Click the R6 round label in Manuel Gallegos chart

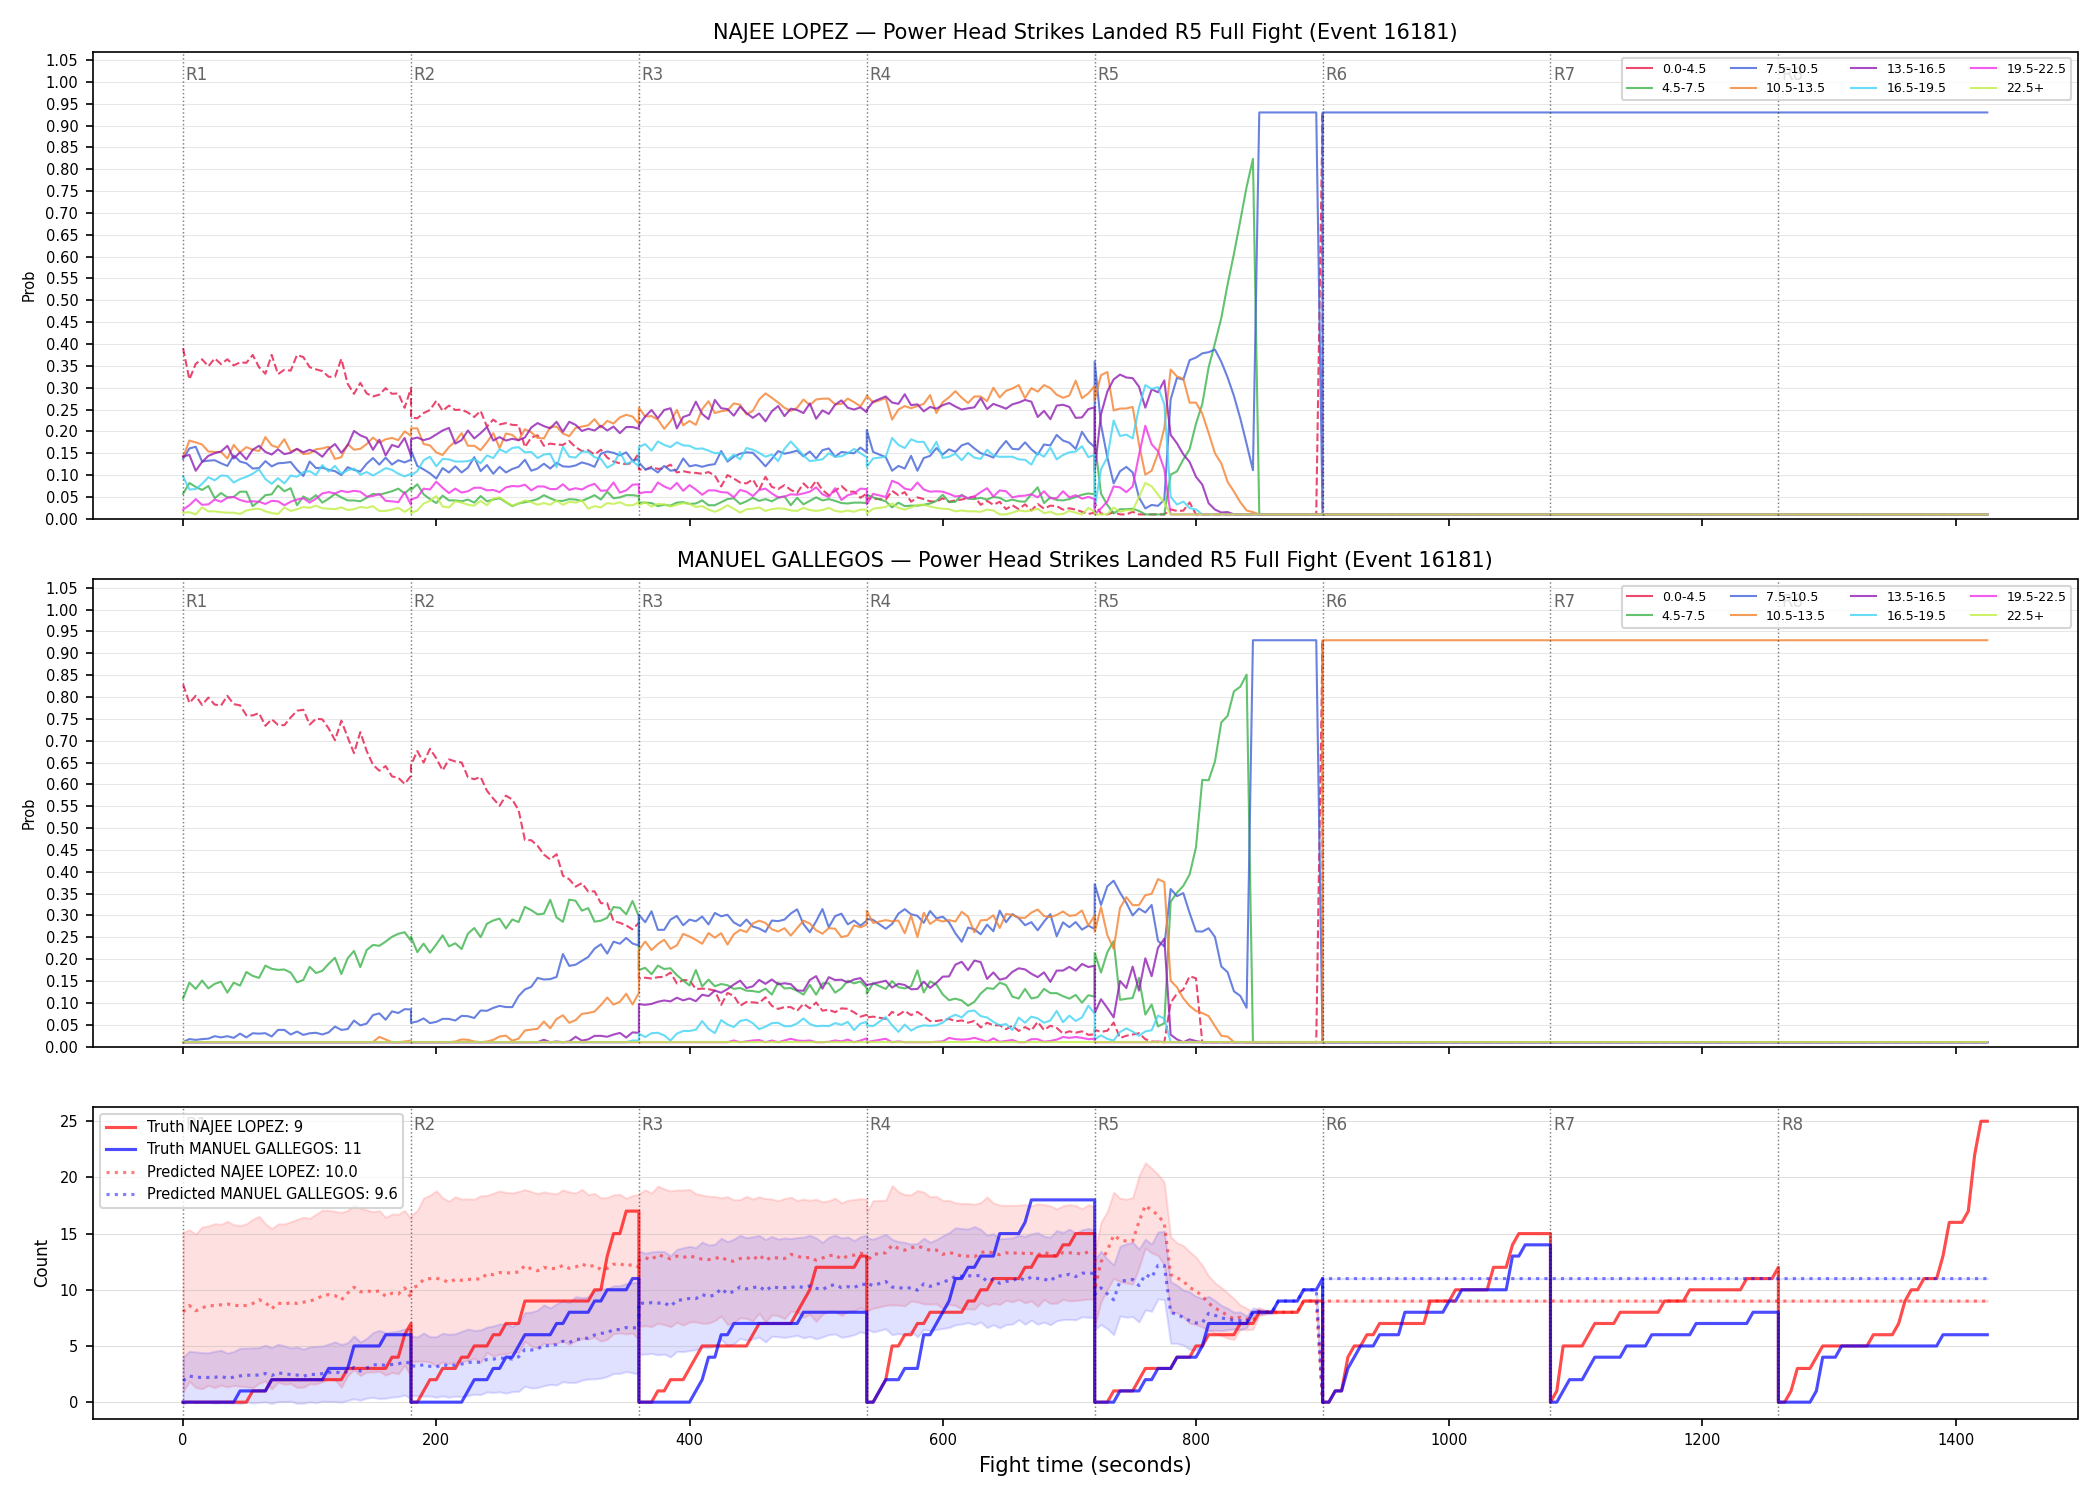(x=1336, y=601)
